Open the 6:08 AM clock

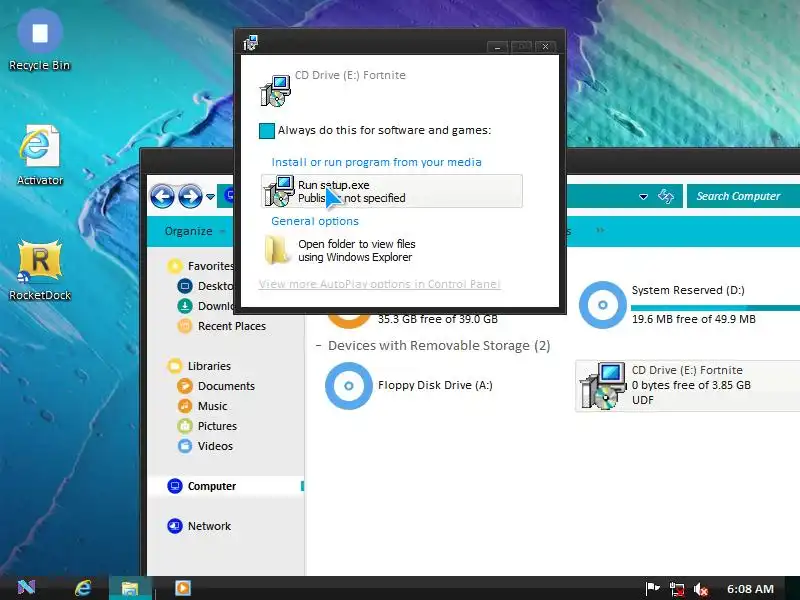[750, 589]
